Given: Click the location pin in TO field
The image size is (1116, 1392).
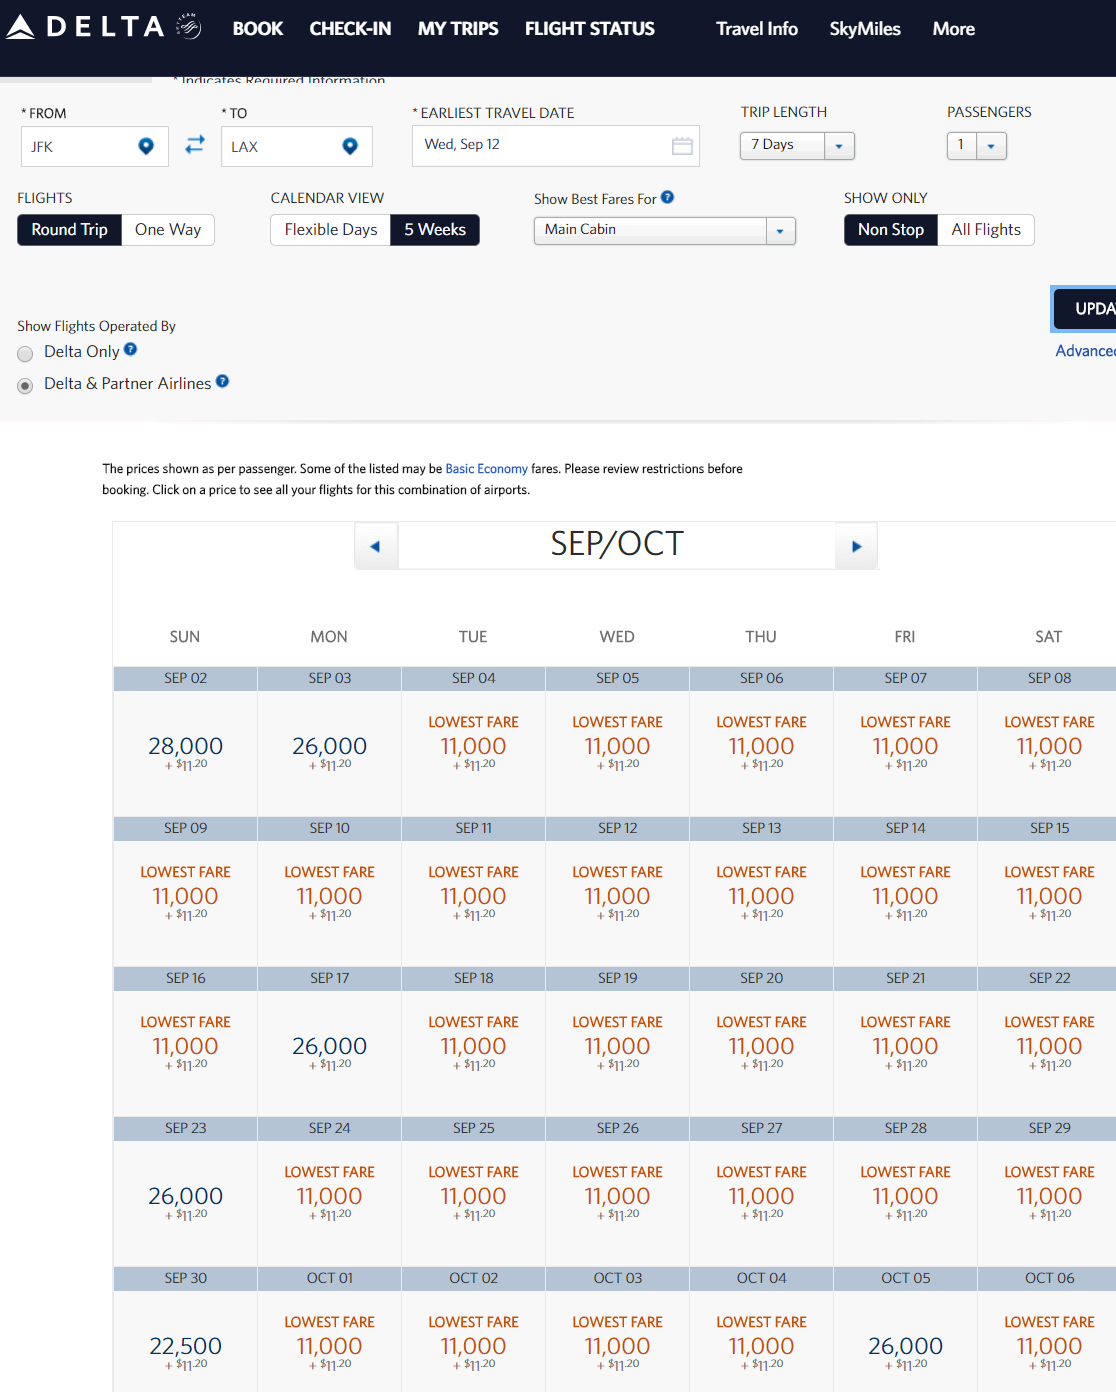Looking at the screenshot, I should (350, 146).
